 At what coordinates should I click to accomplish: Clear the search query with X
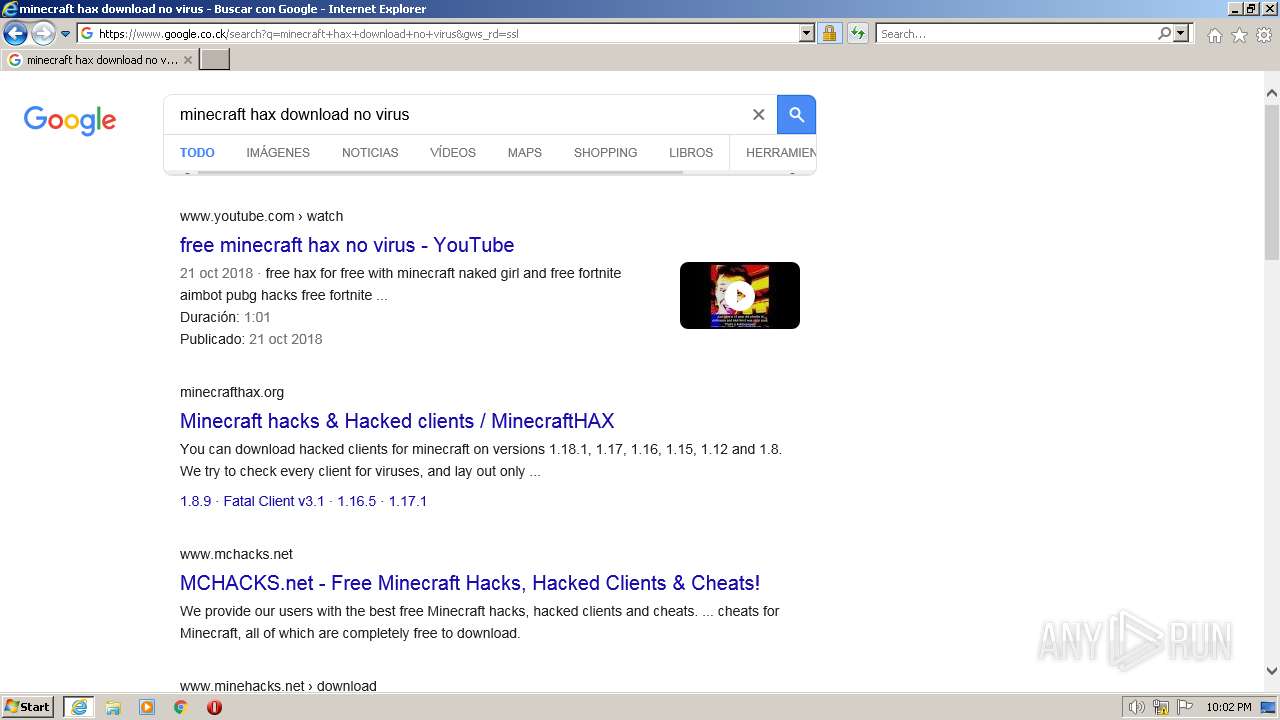tap(758, 114)
